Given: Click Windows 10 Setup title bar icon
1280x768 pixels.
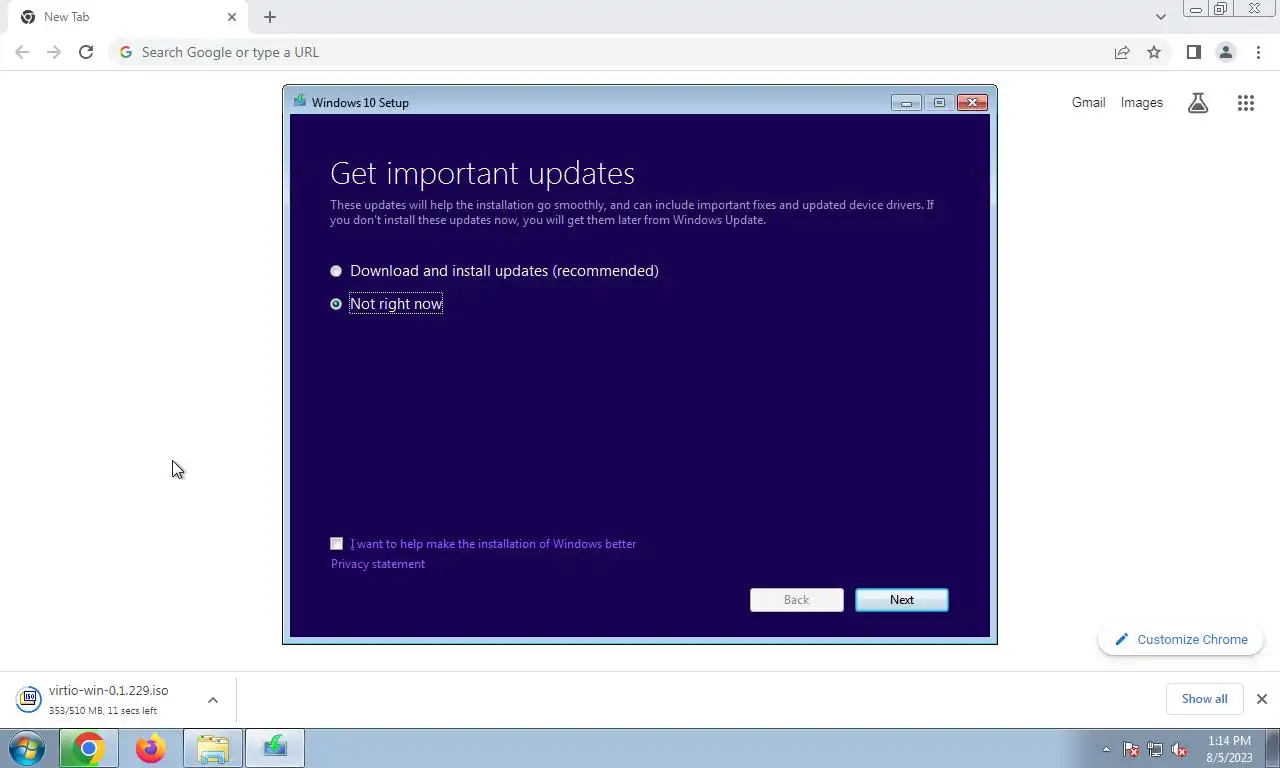Looking at the screenshot, I should 299,102.
